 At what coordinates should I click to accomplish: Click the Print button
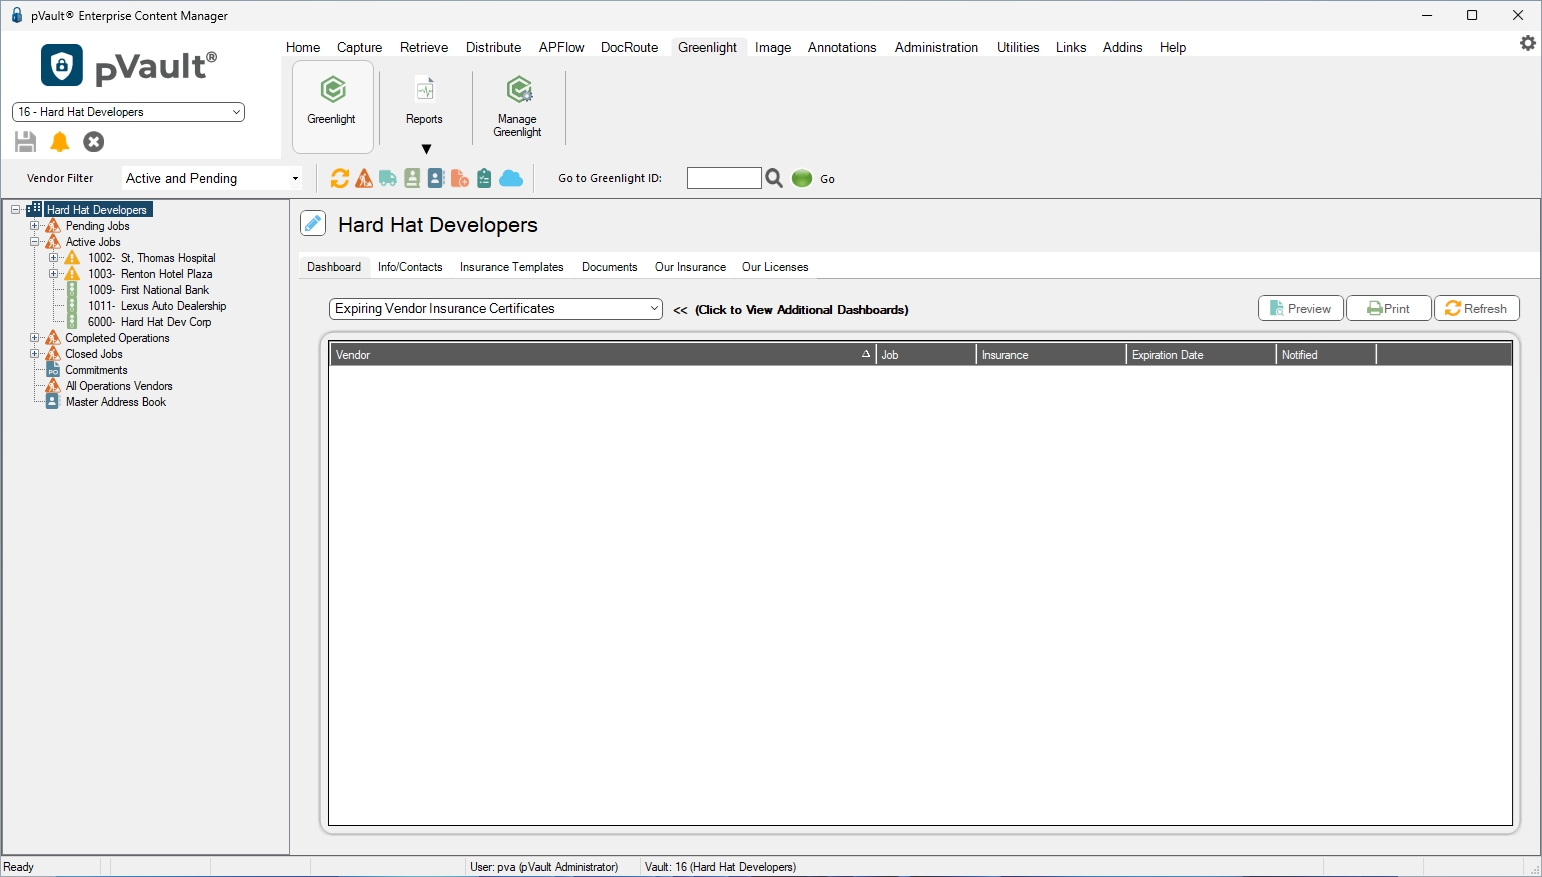(x=1388, y=308)
